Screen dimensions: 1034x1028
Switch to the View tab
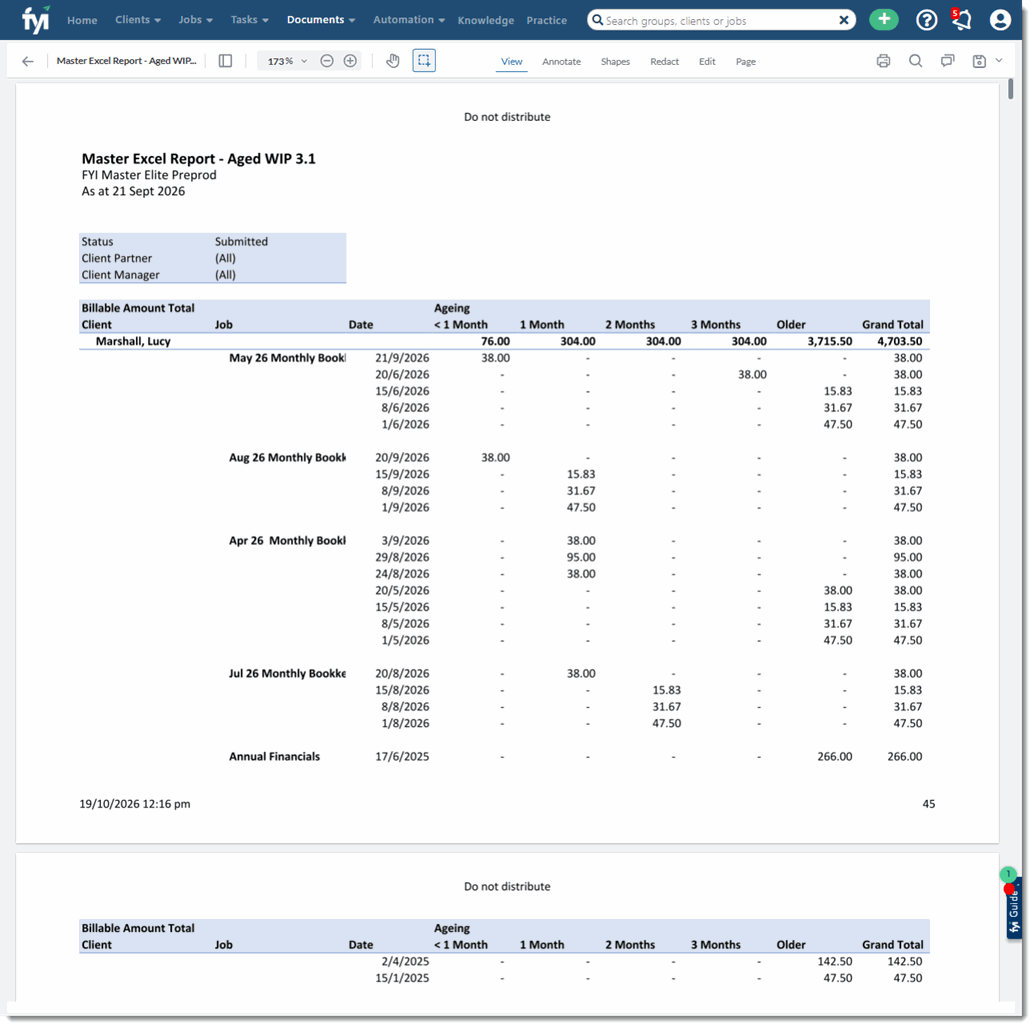coord(511,61)
